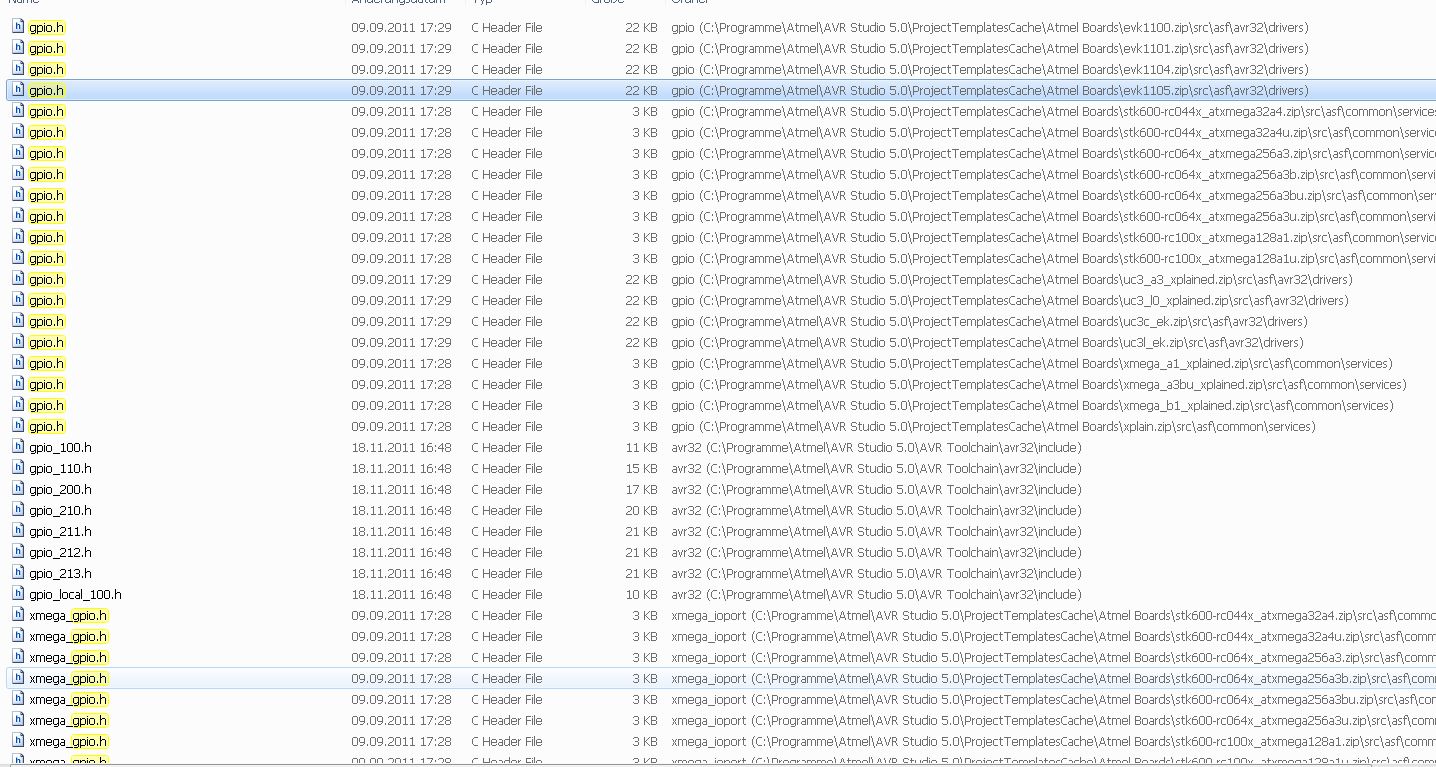Click the gpio.h file icon in xmega_a1_xplained.zip row

tap(18, 363)
